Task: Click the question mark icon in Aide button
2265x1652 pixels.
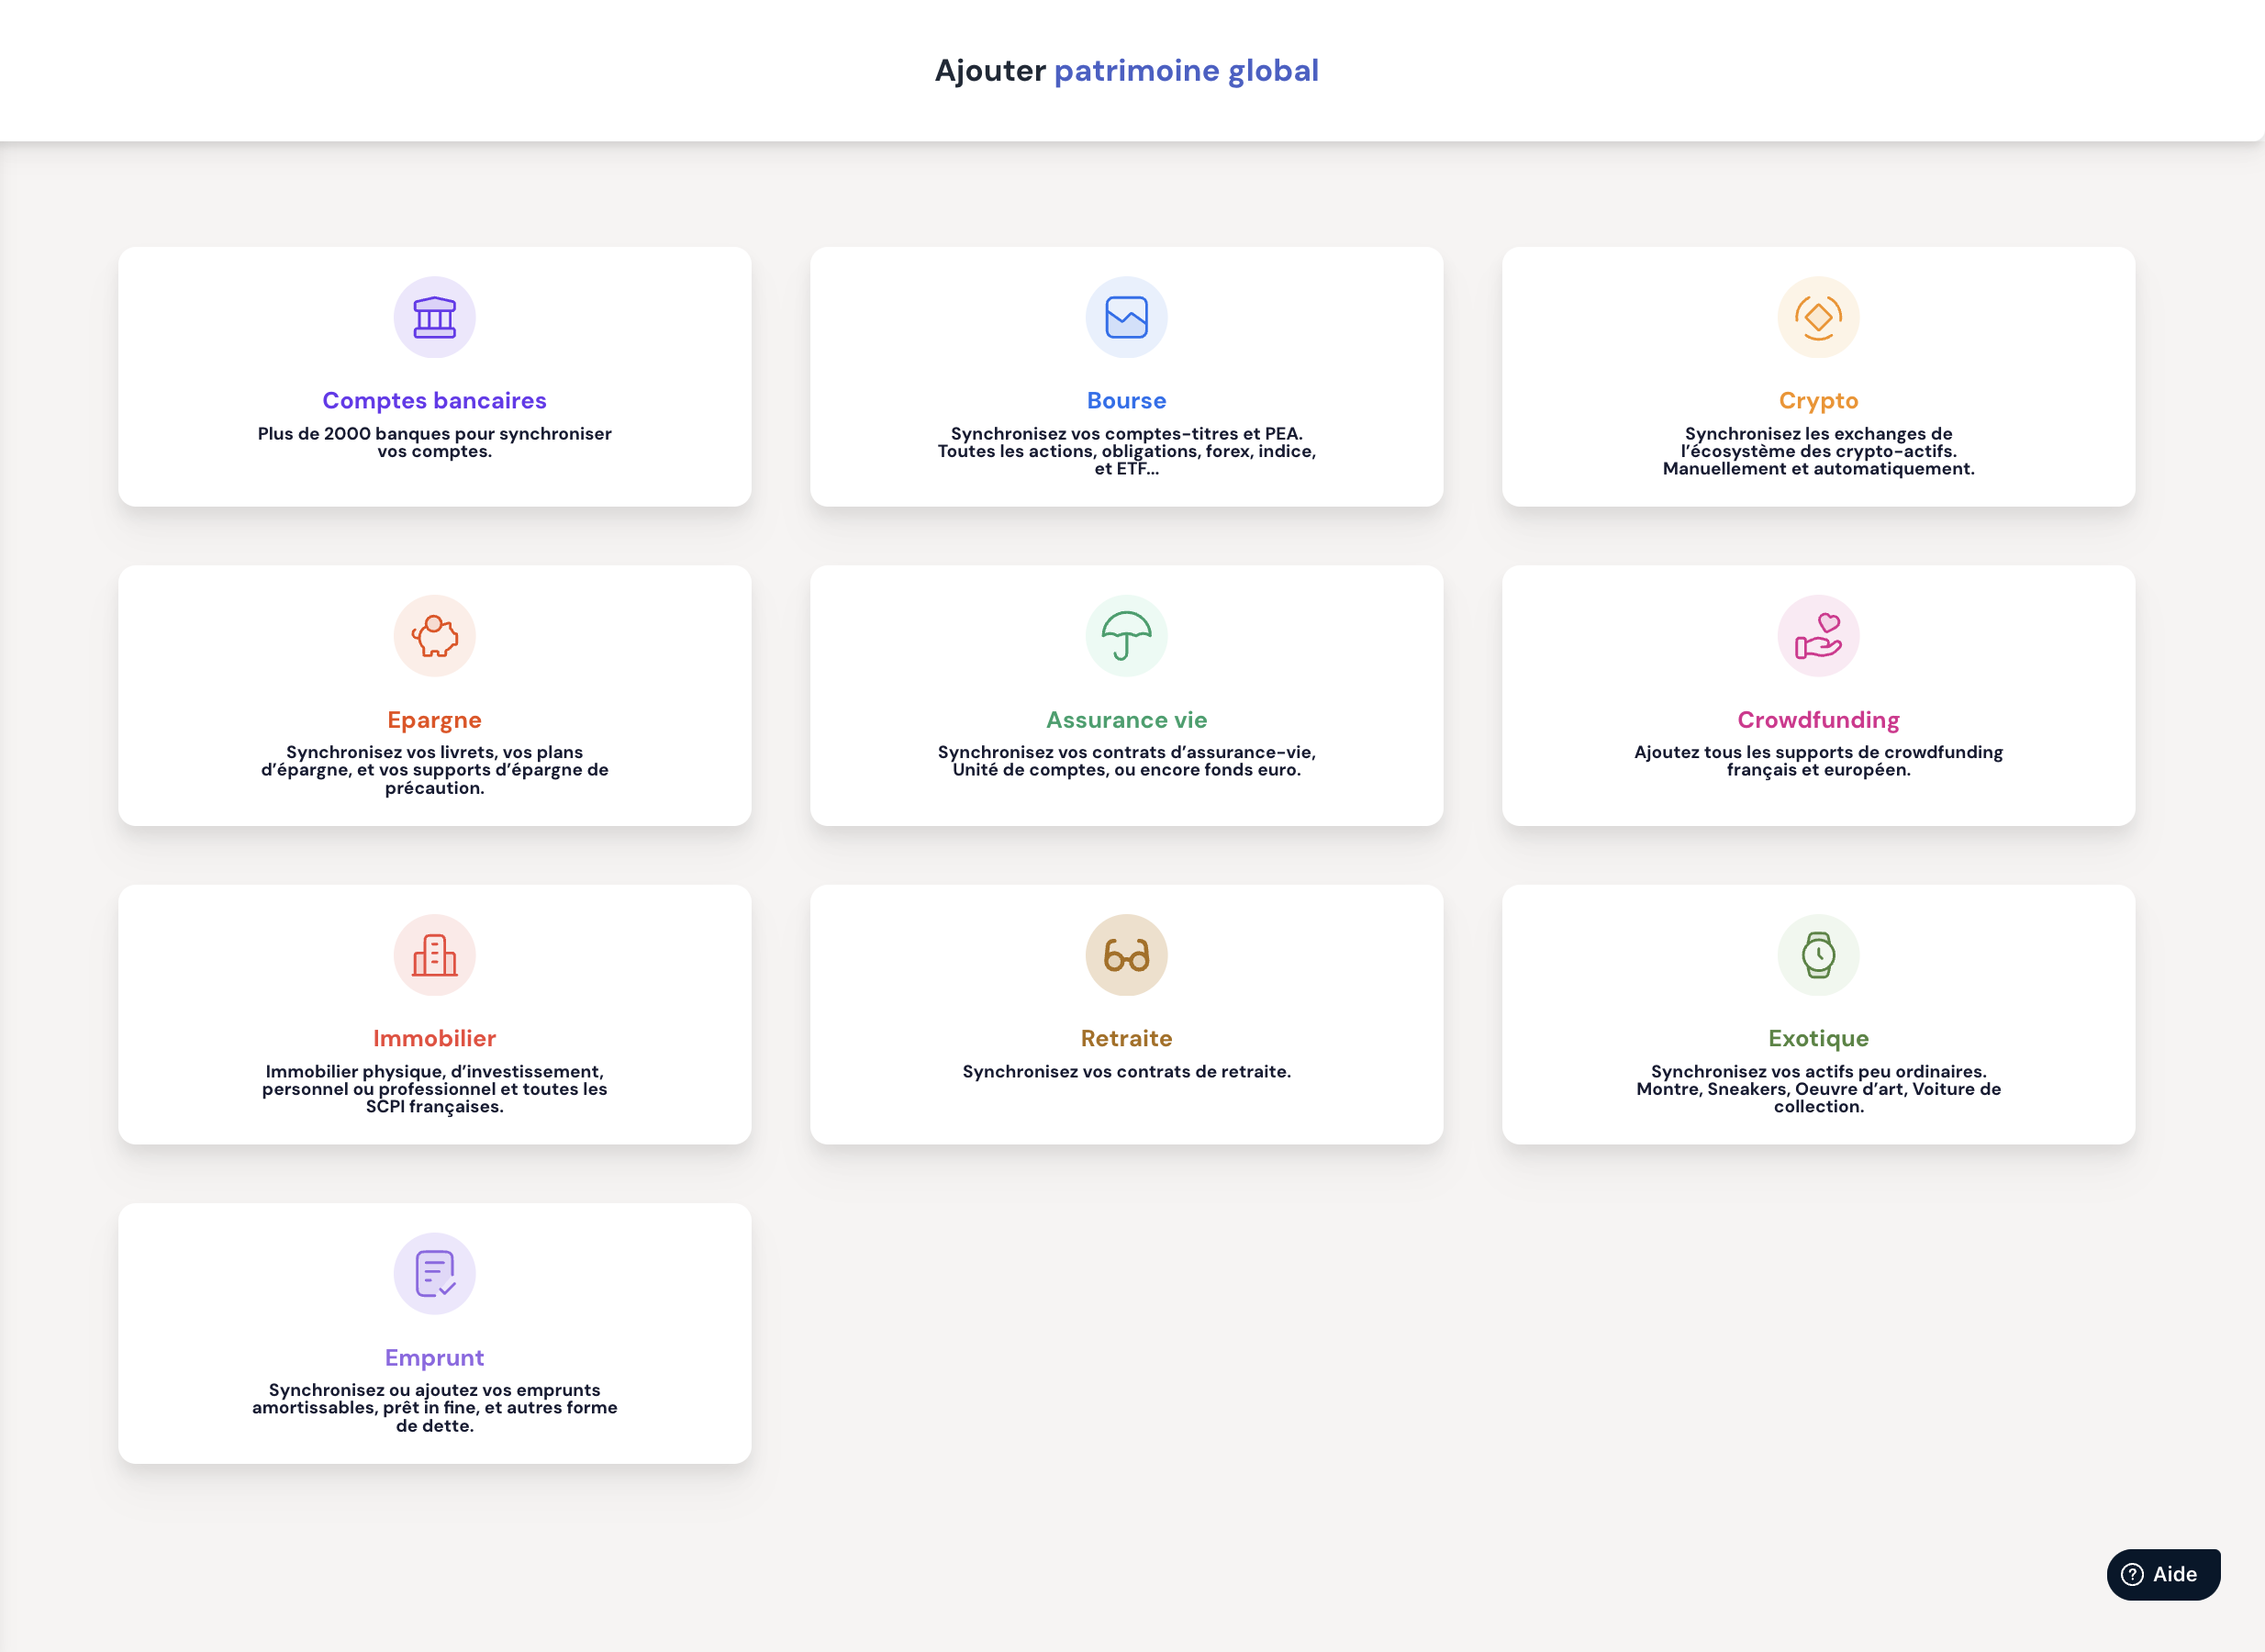Action: click(x=2132, y=1575)
